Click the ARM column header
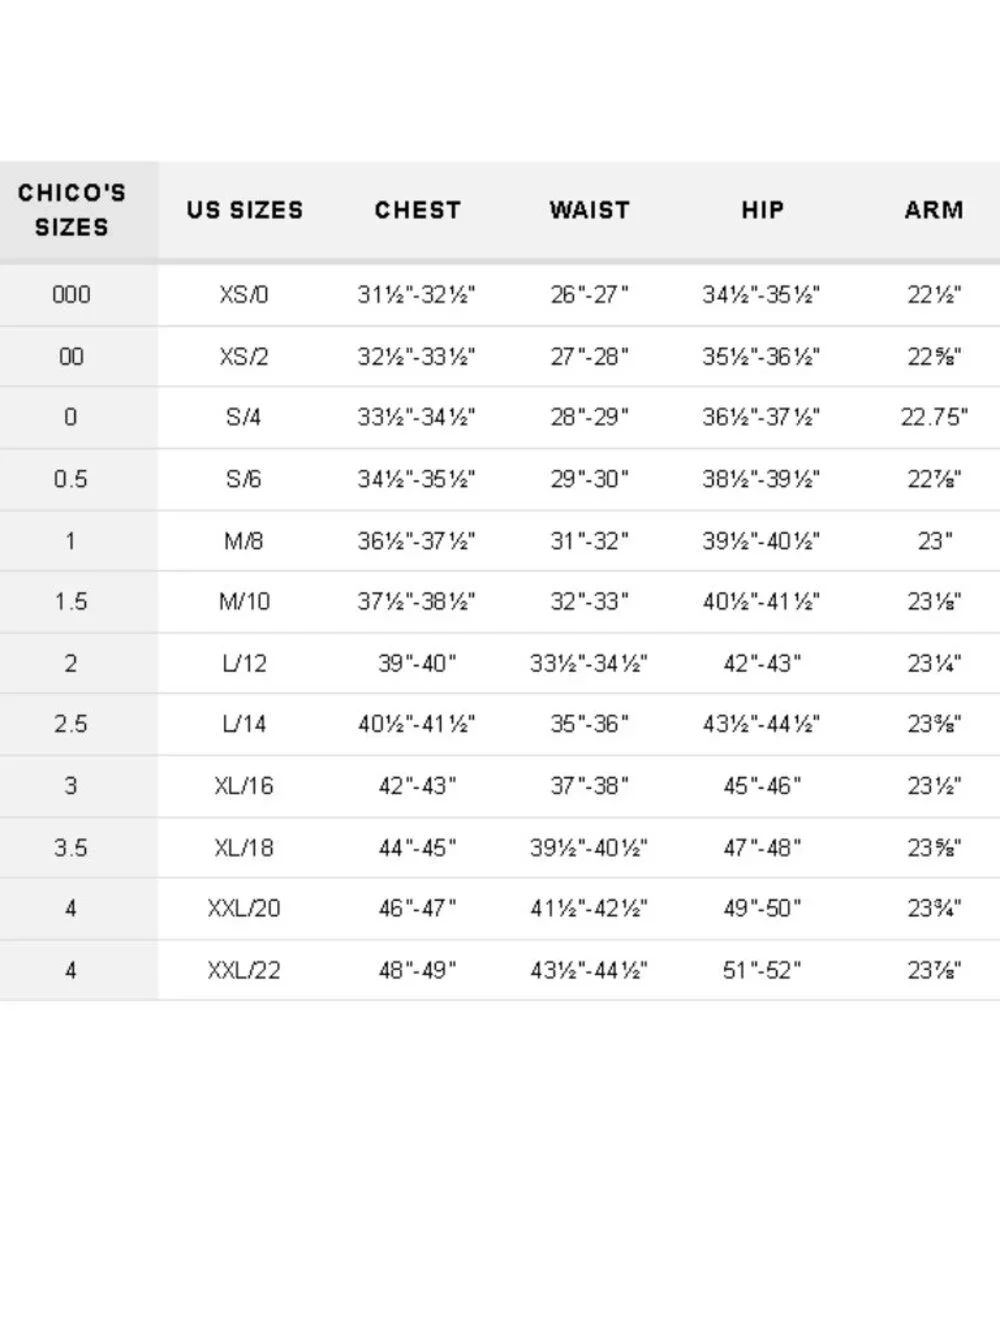The width and height of the screenshot is (1000, 1333). [934, 210]
